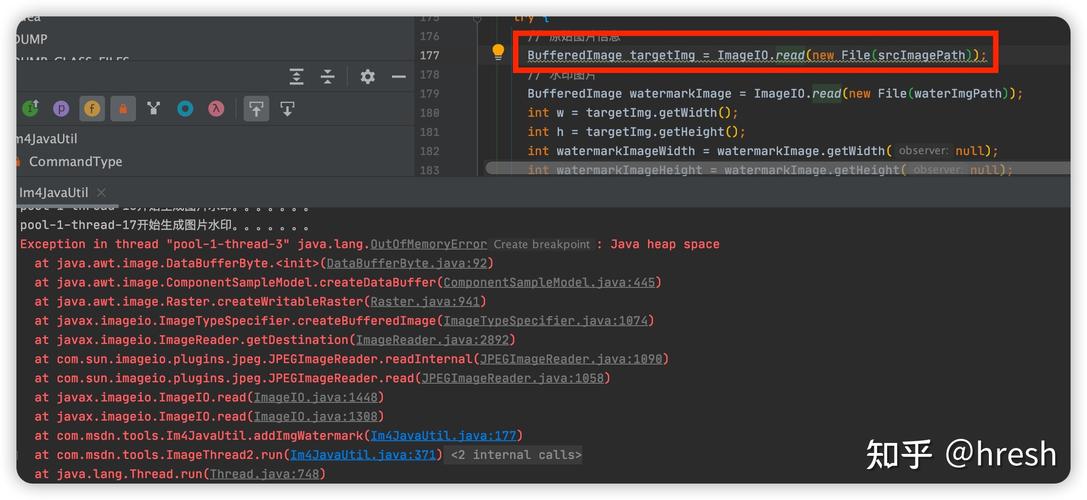This screenshot has width=1087, height=500.
Task: Close the Im4JavaUtil run tab
Action: (x=102, y=192)
